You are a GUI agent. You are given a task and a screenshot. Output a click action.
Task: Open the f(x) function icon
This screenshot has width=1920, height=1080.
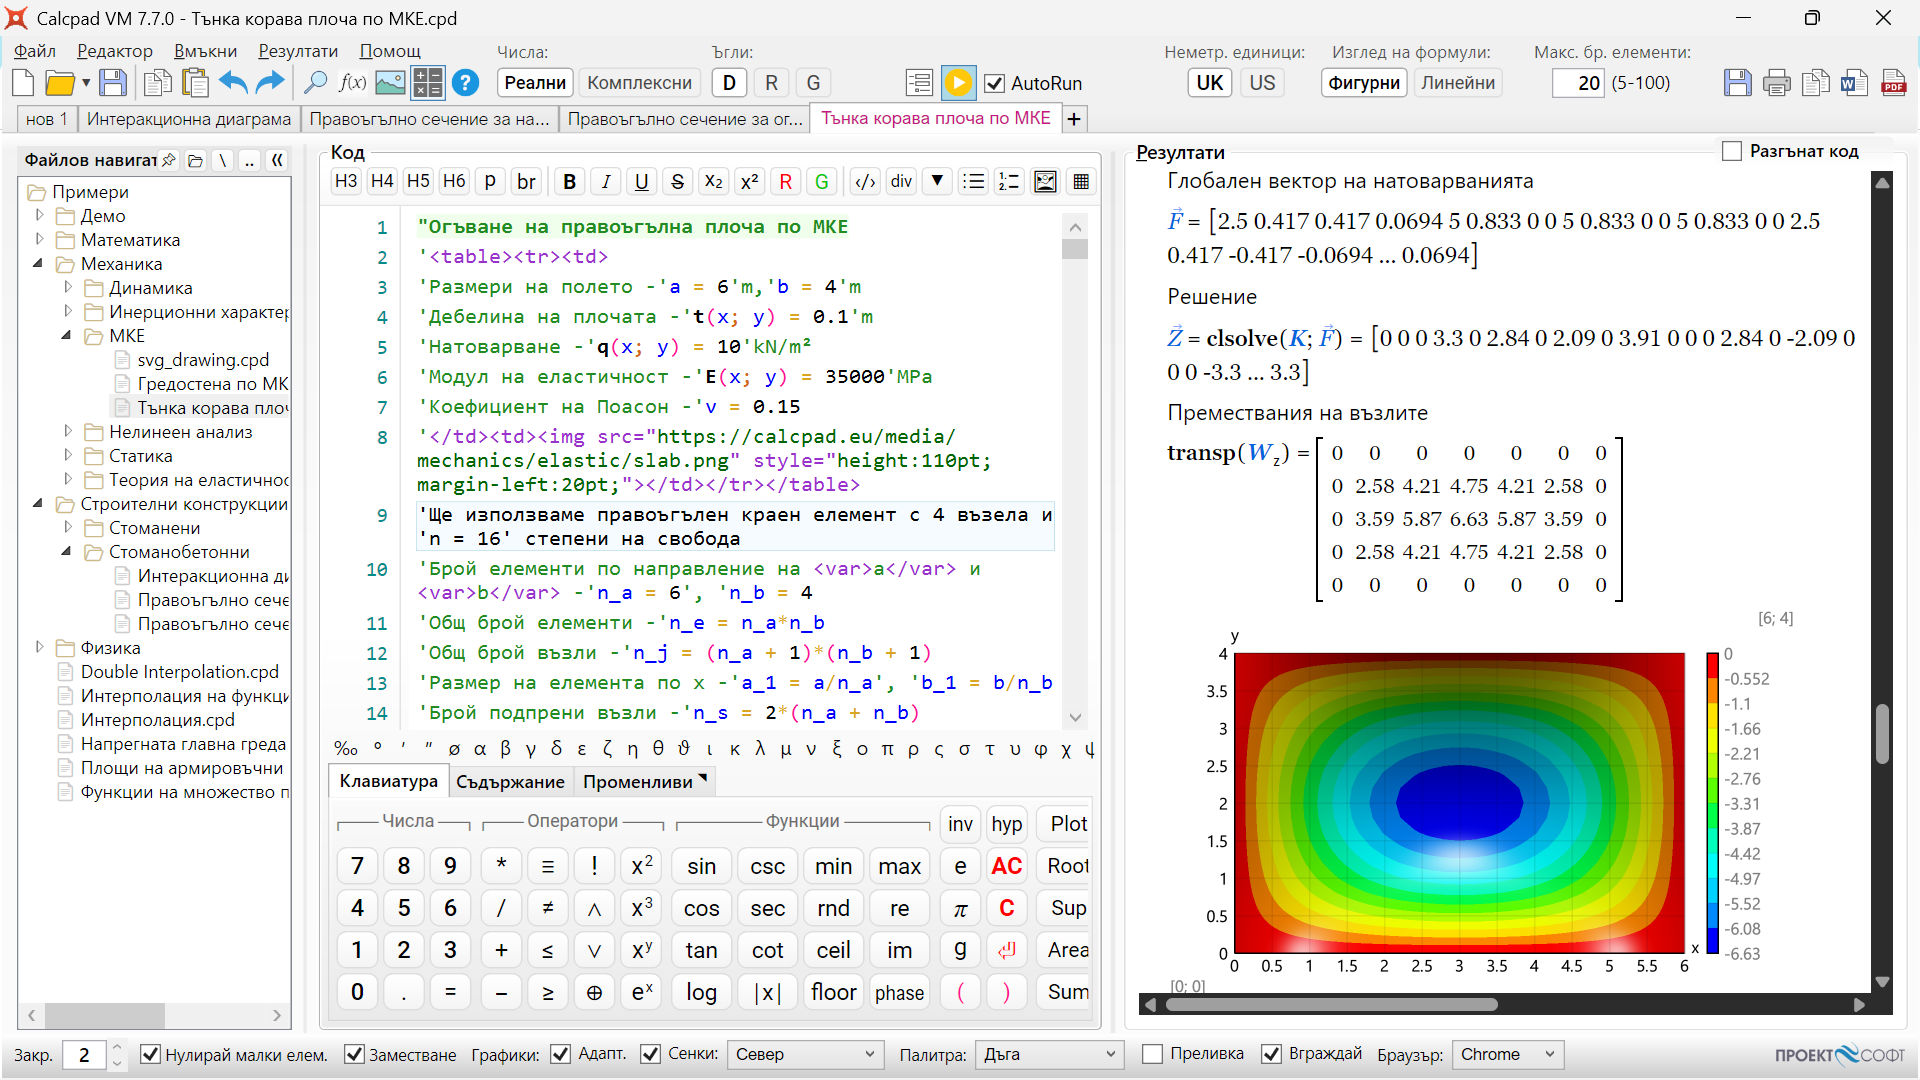click(353, 83)
